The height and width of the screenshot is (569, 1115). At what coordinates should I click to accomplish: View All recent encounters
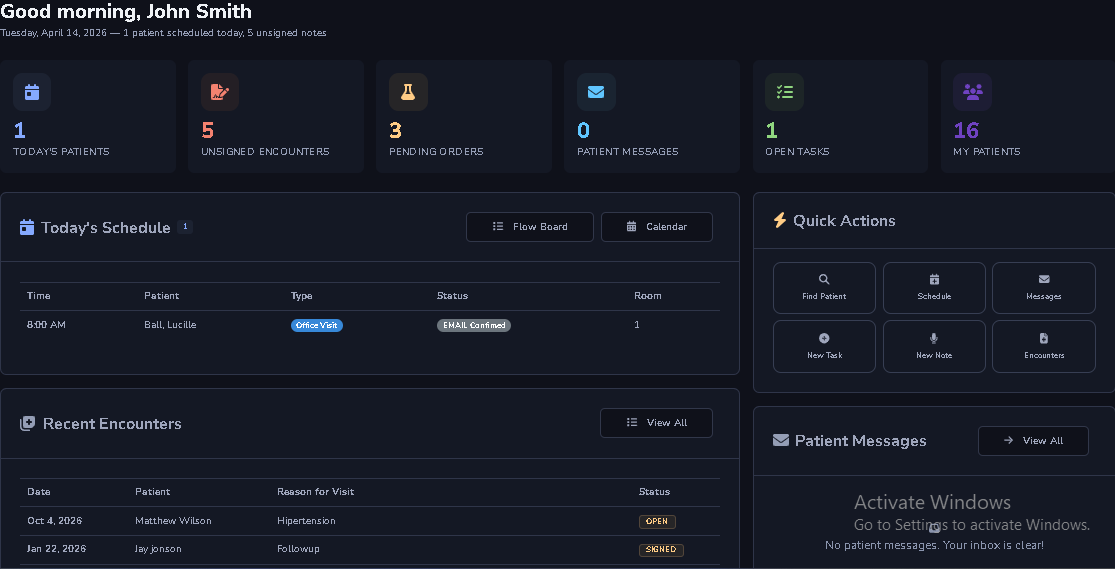point(656,423)
